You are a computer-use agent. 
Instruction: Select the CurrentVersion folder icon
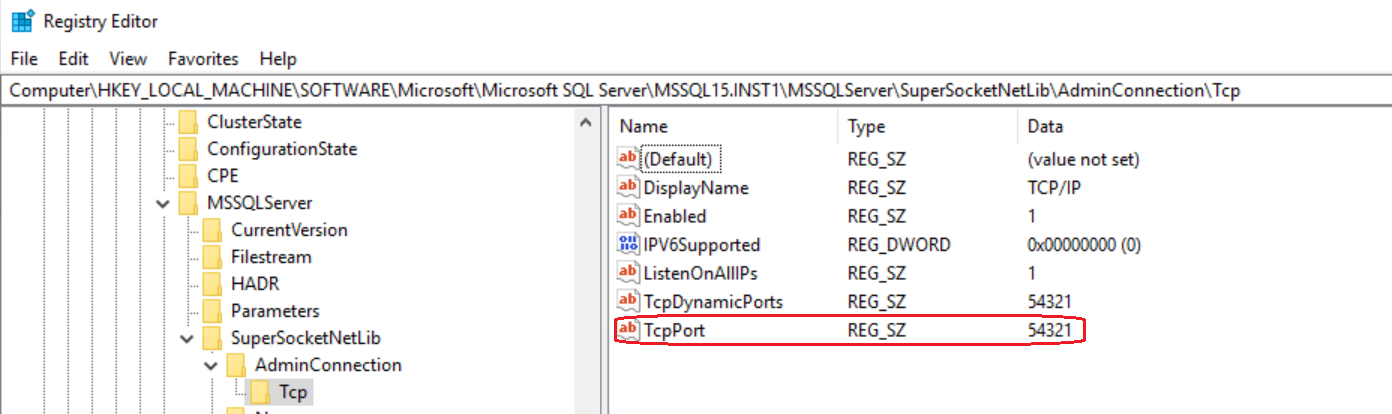213,230
